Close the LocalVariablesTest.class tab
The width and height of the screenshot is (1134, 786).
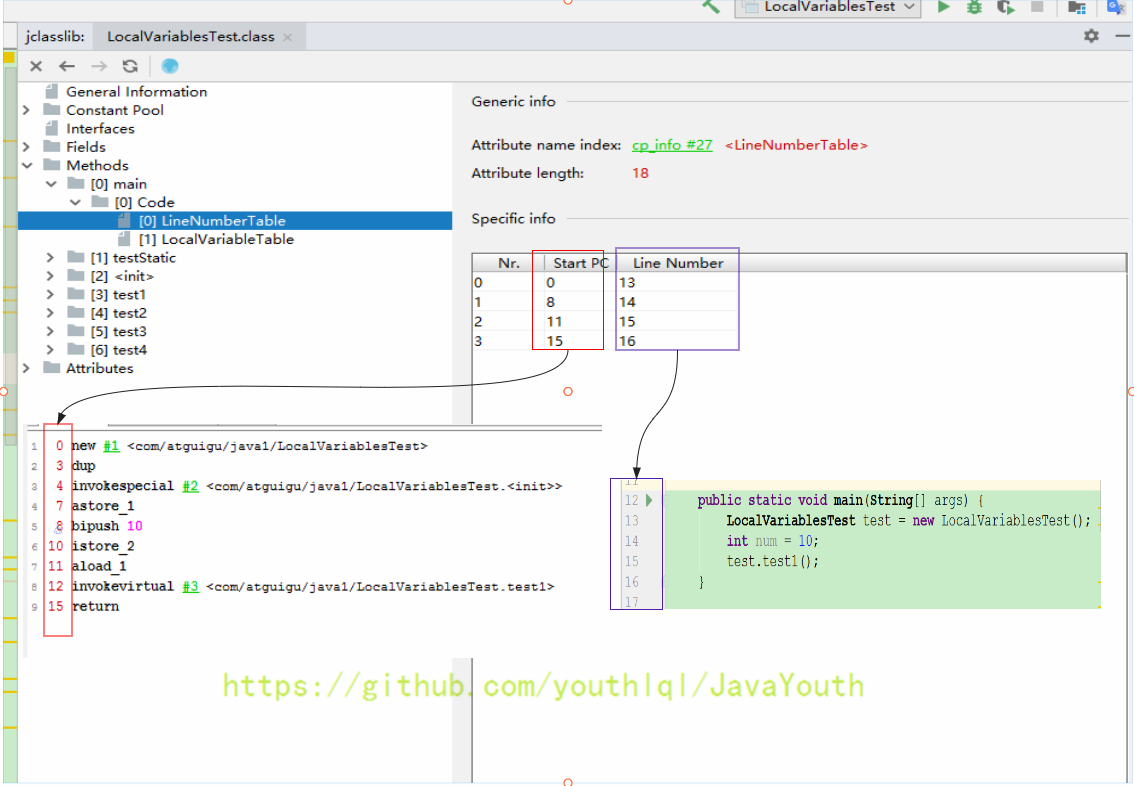pos(287,36)
